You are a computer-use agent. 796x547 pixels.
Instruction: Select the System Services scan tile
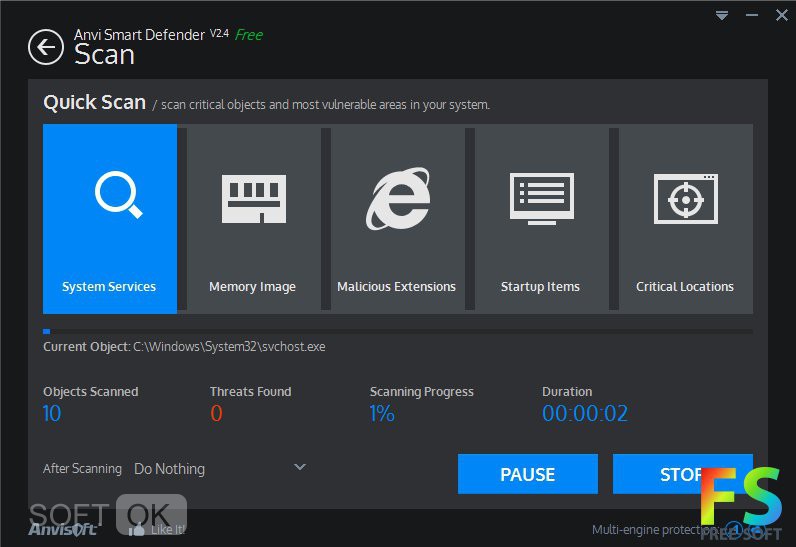(110, 219)
